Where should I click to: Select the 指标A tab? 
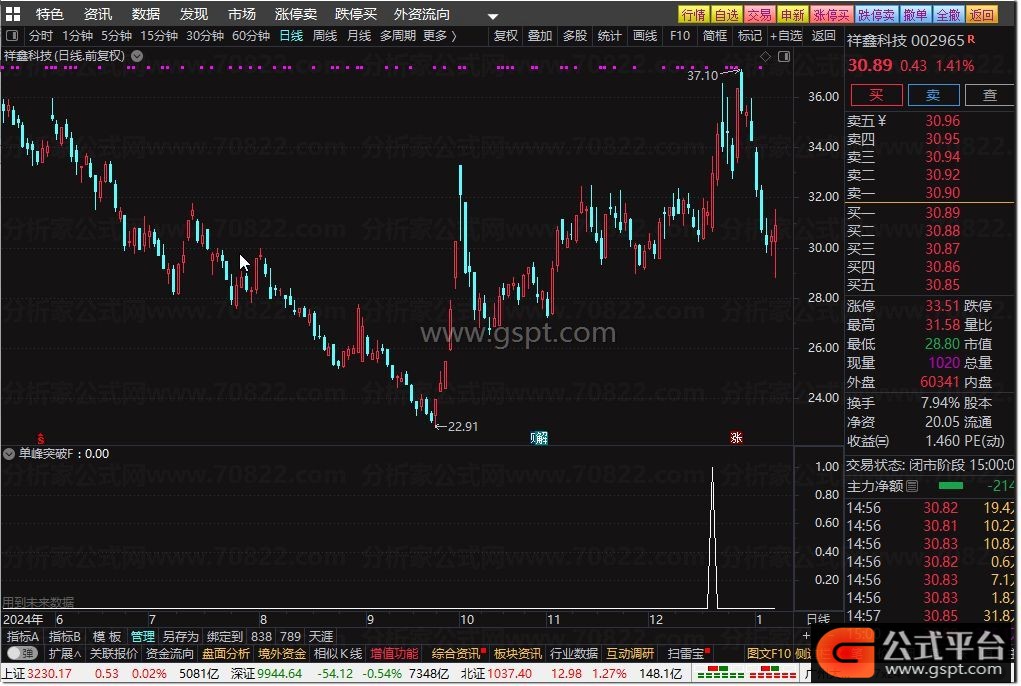(23, 637)
